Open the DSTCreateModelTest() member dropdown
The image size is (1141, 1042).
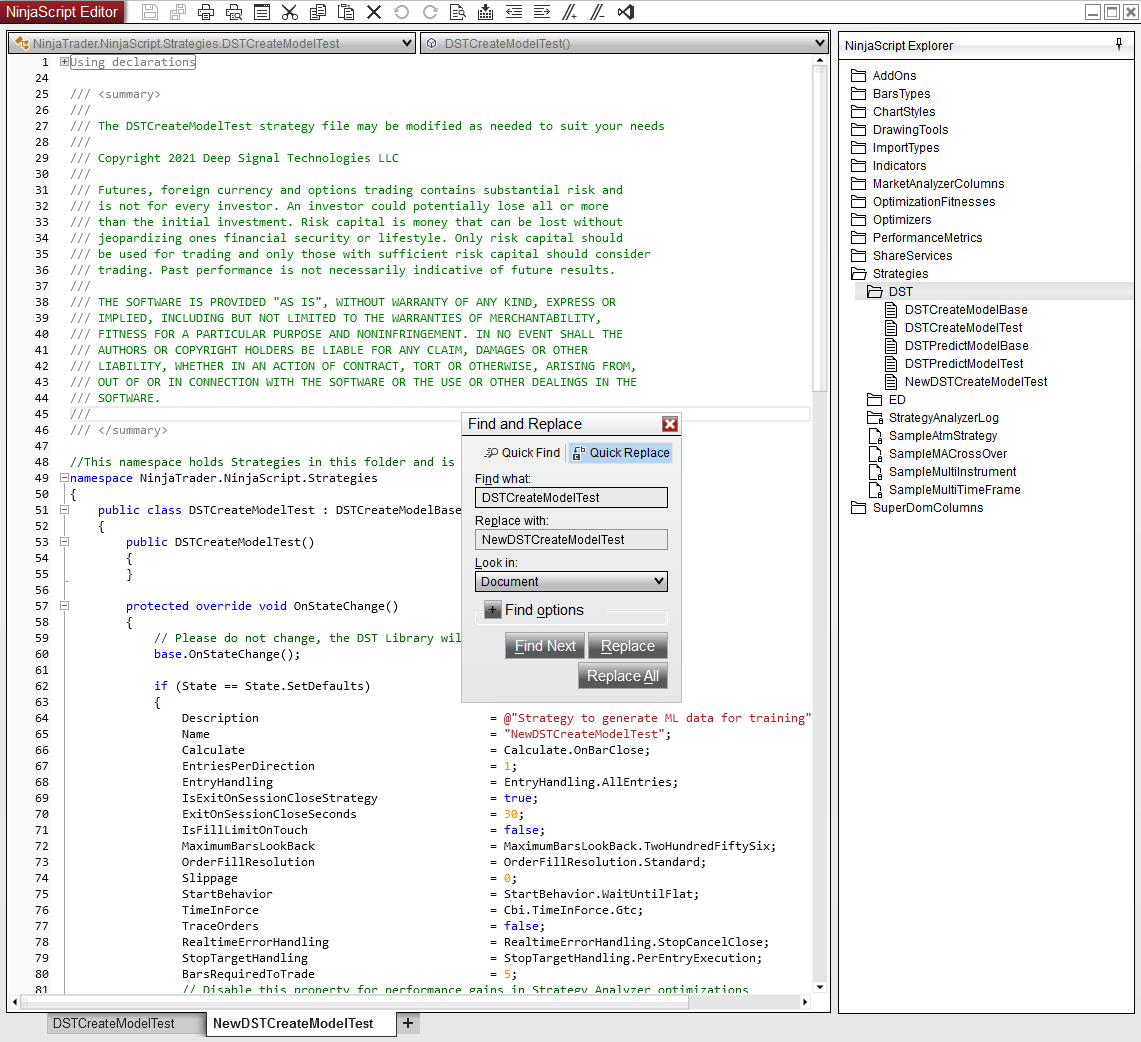(624, 44)
